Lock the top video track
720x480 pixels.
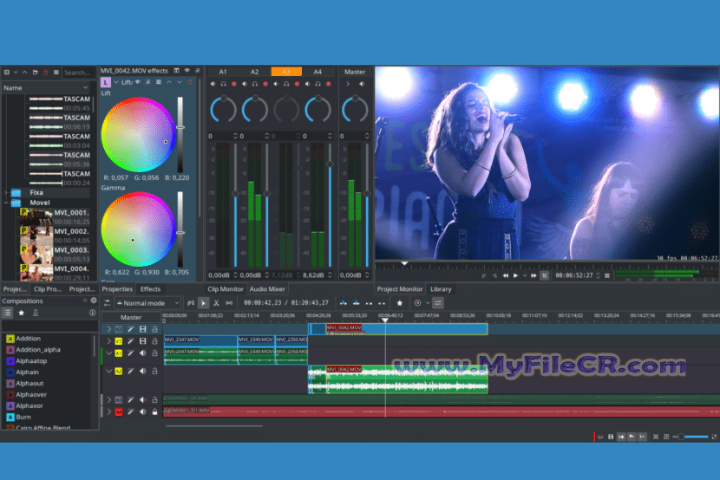point(155,329)
